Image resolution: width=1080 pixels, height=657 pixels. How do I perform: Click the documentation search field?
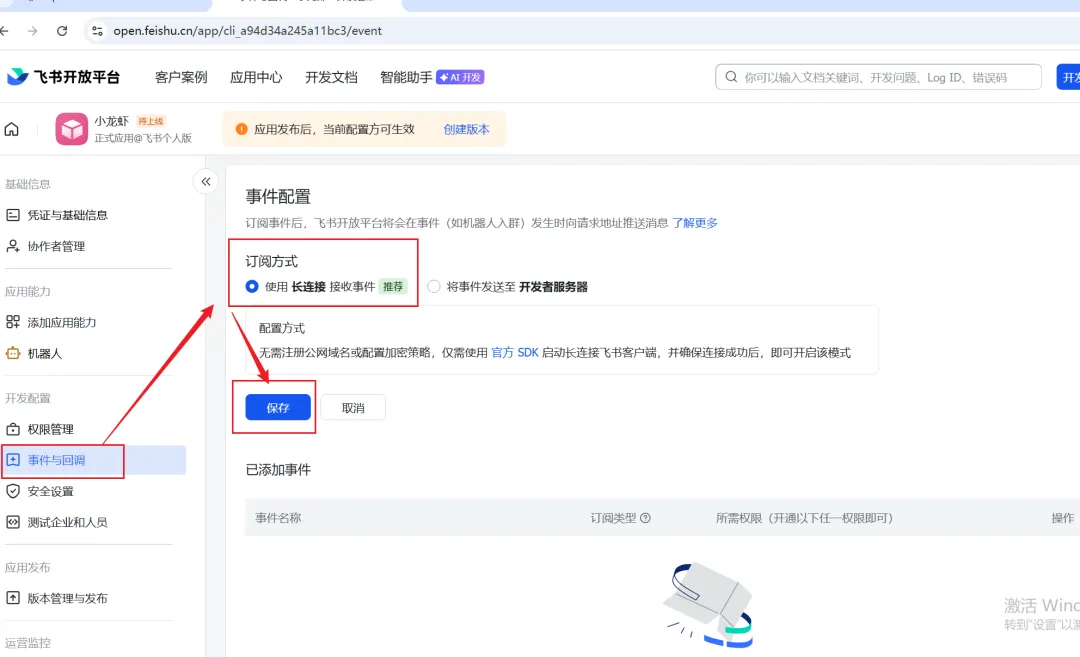(878, 77)
